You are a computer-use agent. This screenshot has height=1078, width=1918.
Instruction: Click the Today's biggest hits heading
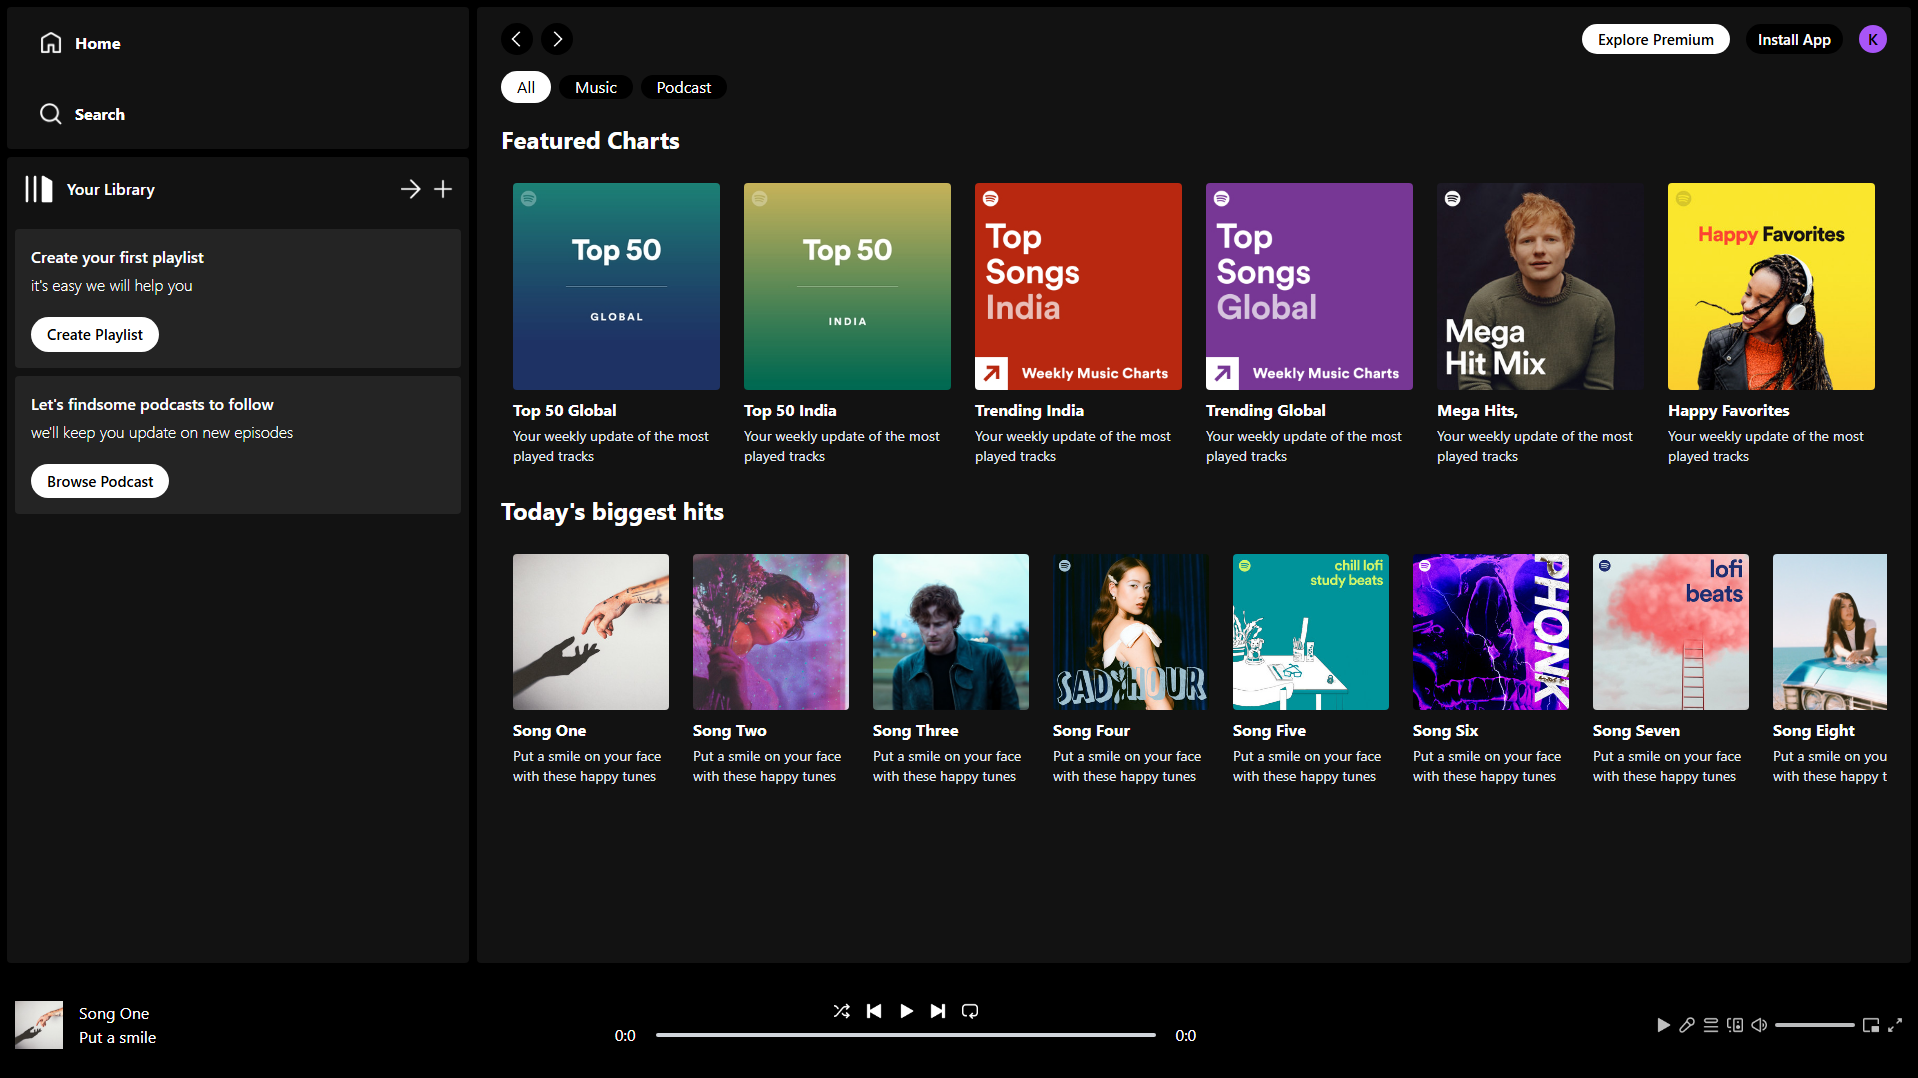click(x=612, y=512)
